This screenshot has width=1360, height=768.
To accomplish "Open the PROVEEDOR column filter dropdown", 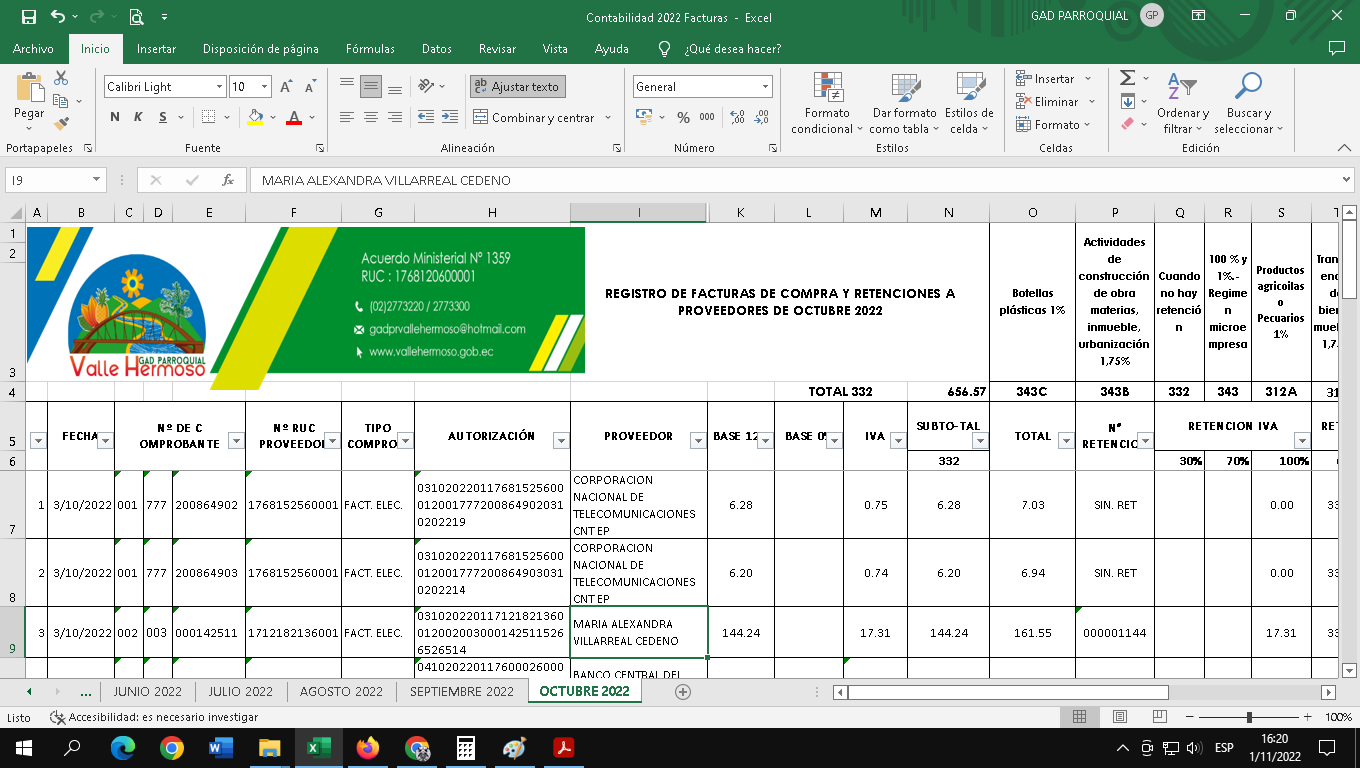I will click(697, 441).
